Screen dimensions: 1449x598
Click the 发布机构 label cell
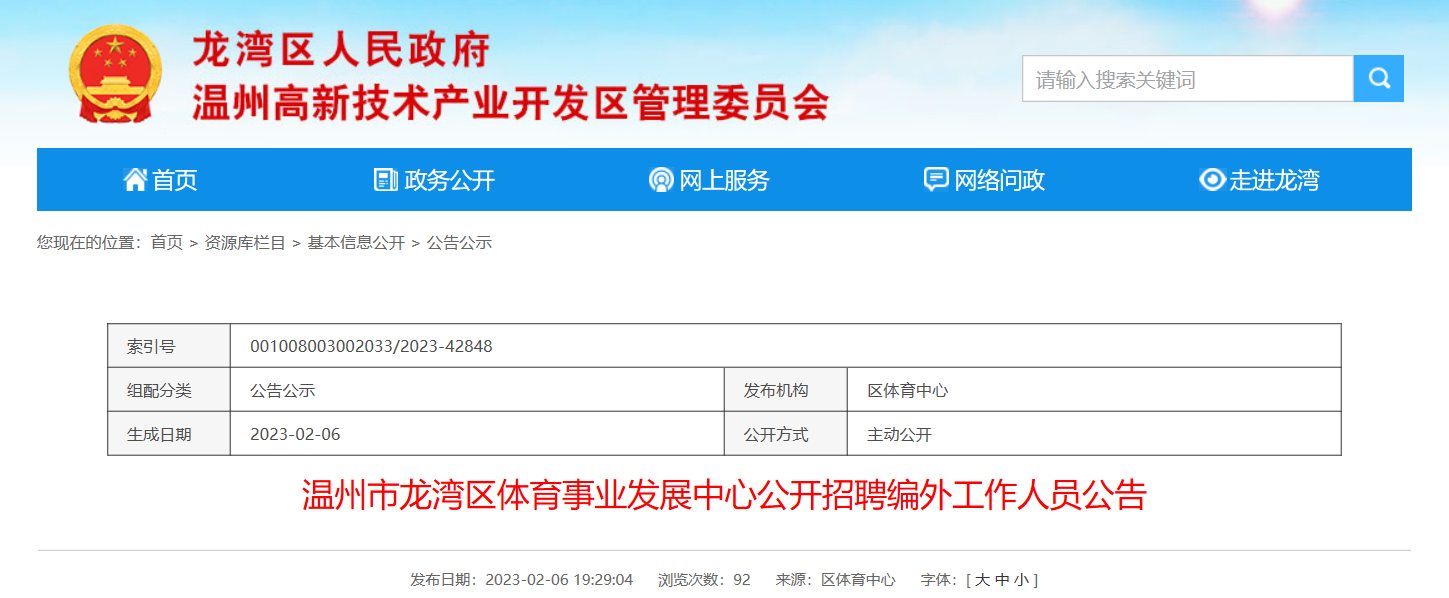tap(786, 390)
